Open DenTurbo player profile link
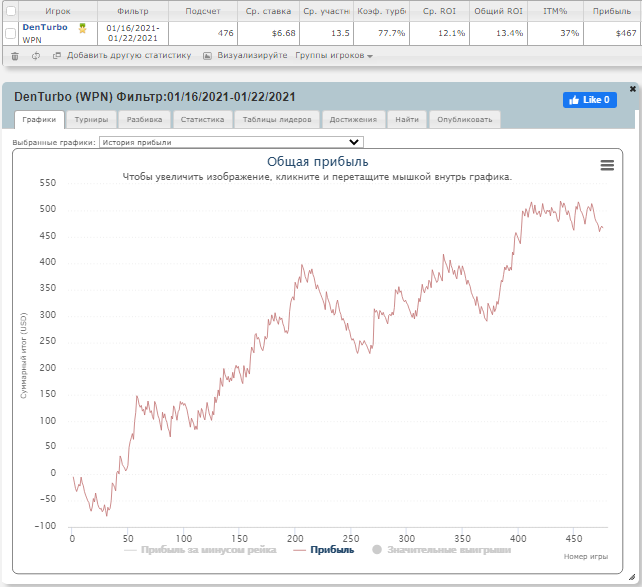642x587 pixels. pos(45,27)
